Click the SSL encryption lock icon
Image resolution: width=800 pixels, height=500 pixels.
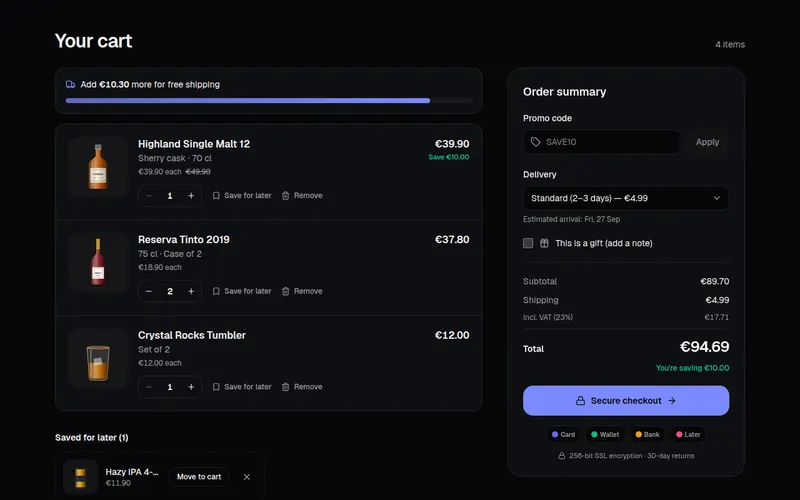[562, 456]
